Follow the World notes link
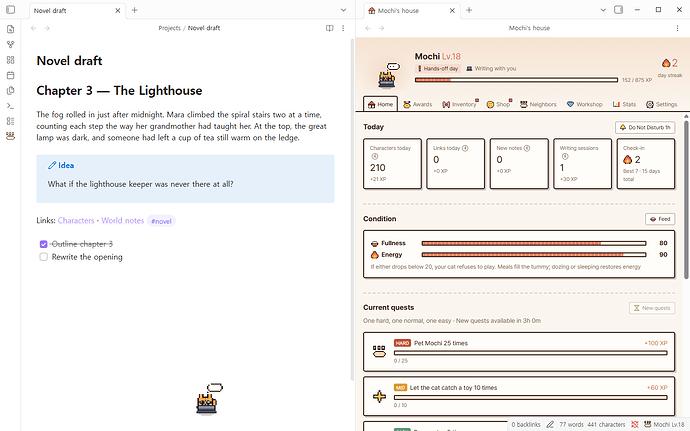This screenshot has height=431, width=690. (122, 221)
